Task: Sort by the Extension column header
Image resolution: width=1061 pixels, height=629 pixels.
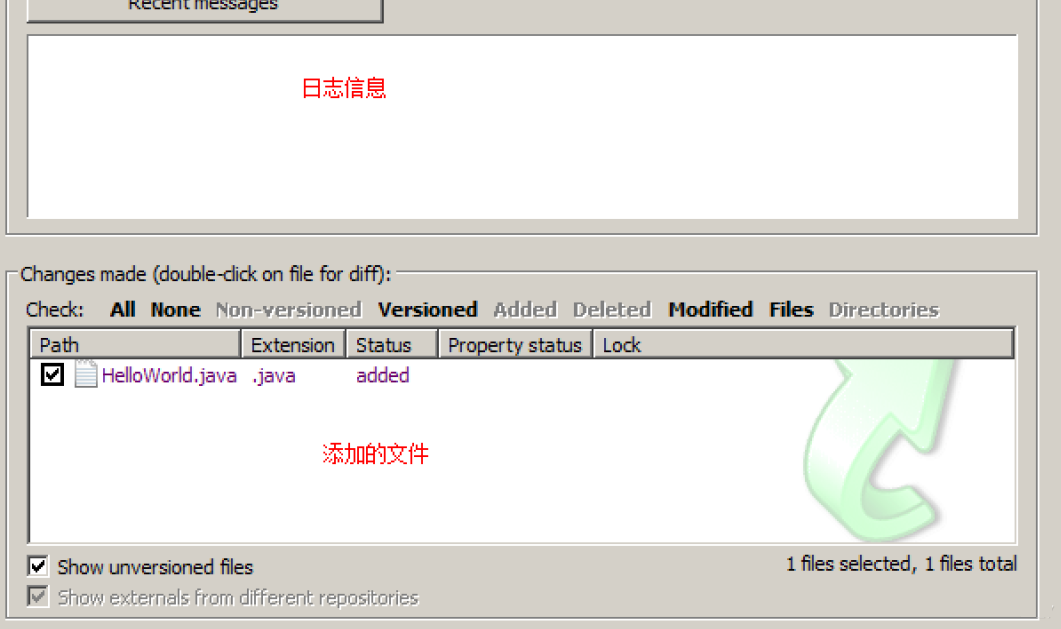Action: [x=293, y=344]
